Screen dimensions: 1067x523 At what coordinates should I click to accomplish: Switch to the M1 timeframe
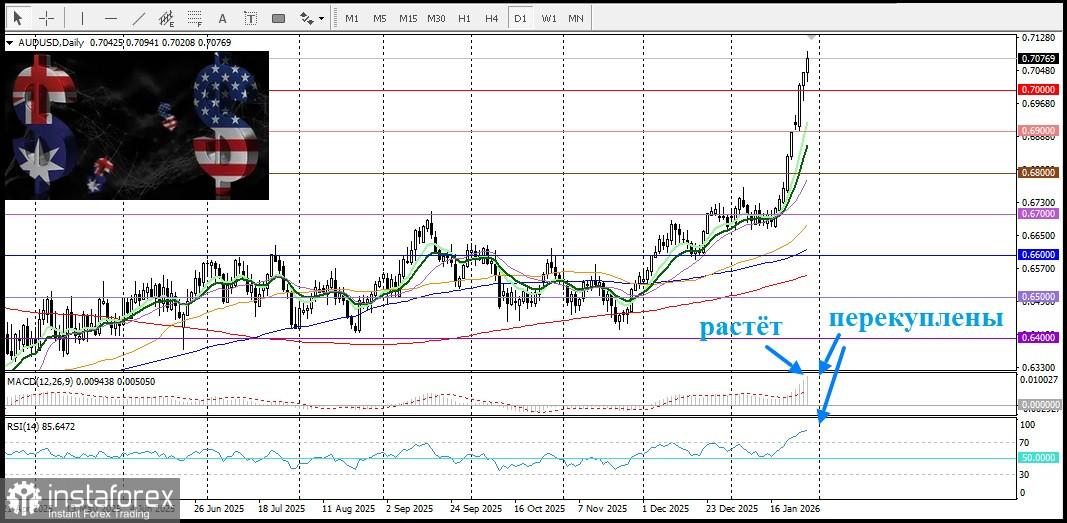click(x=352, y=18)
